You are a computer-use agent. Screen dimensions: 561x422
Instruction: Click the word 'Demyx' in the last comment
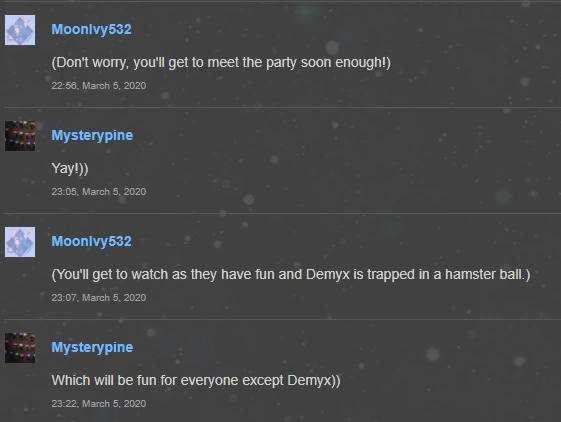click(309, 380)
